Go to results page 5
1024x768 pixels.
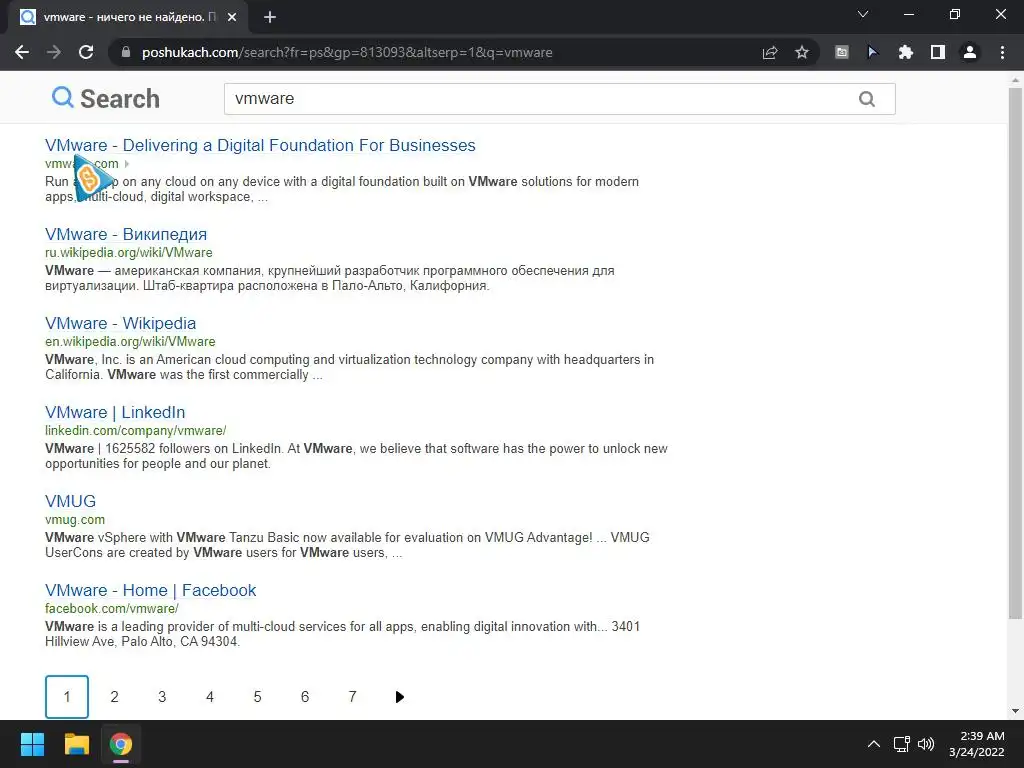click(257, 697)
